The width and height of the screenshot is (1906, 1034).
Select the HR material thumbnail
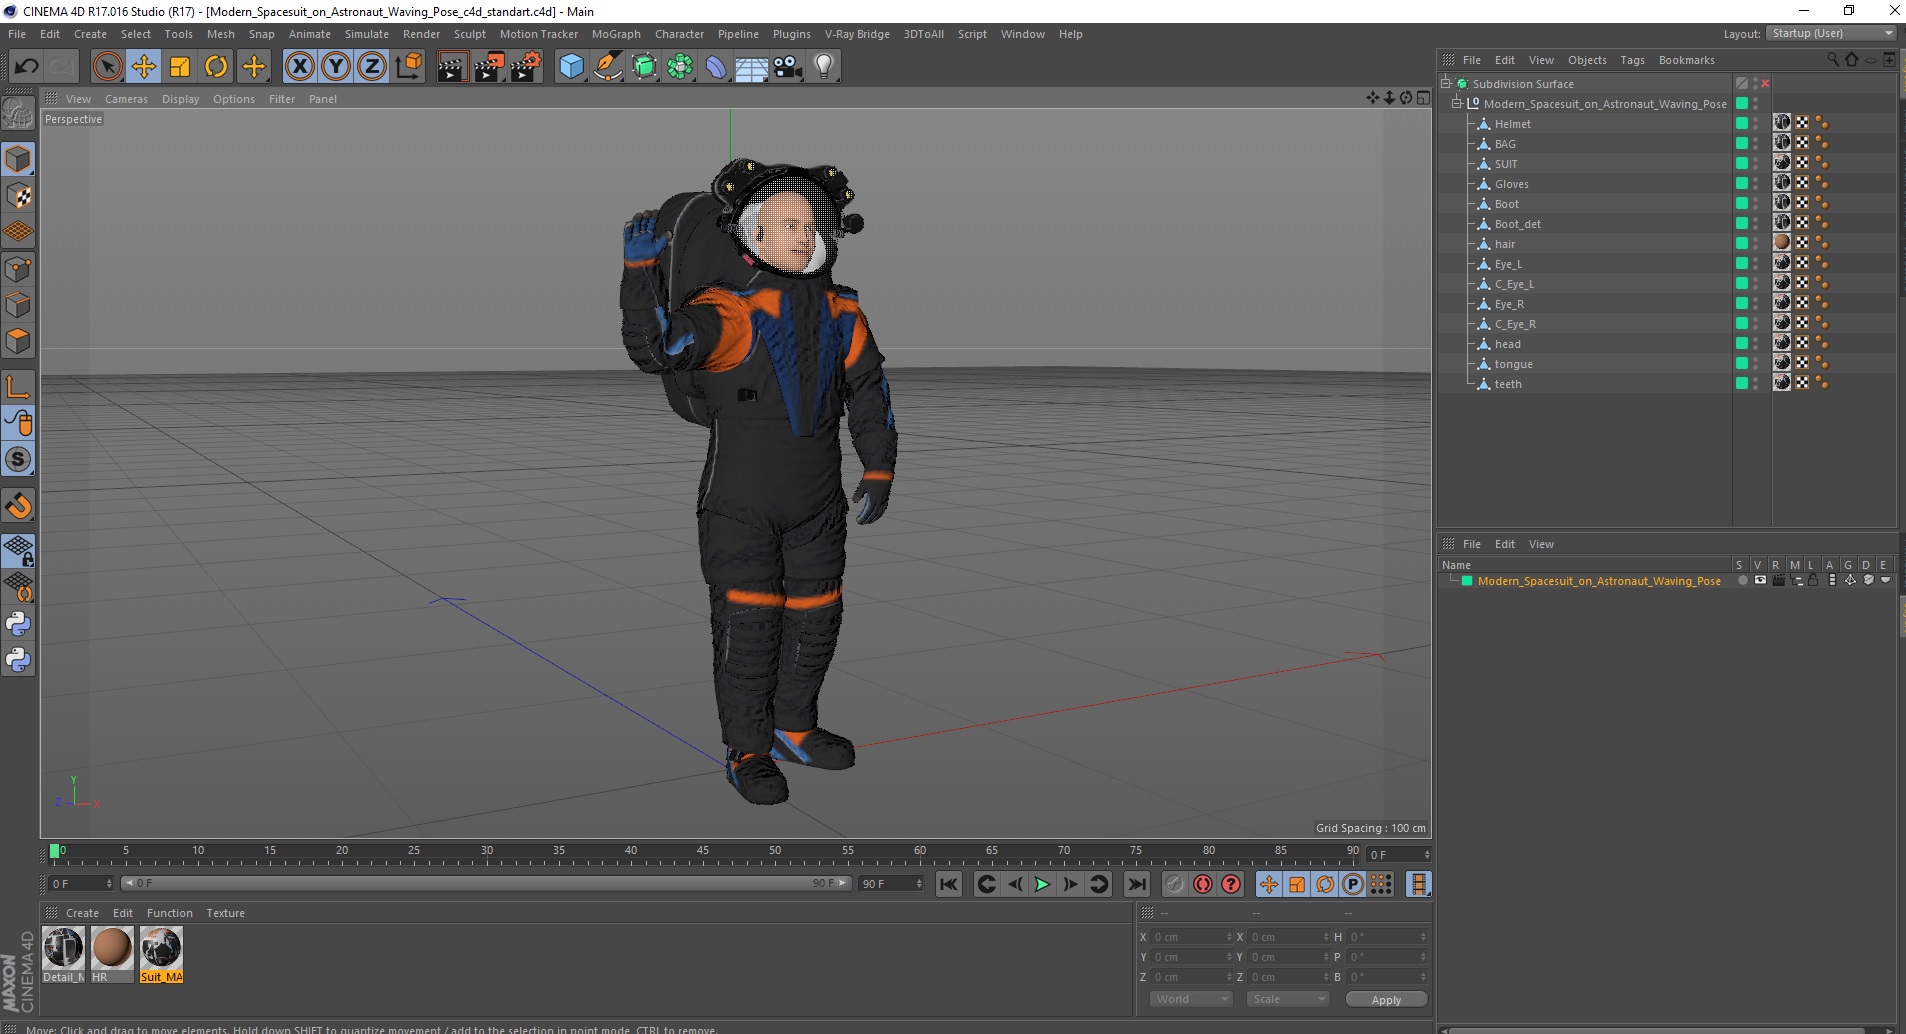[112, 954]
